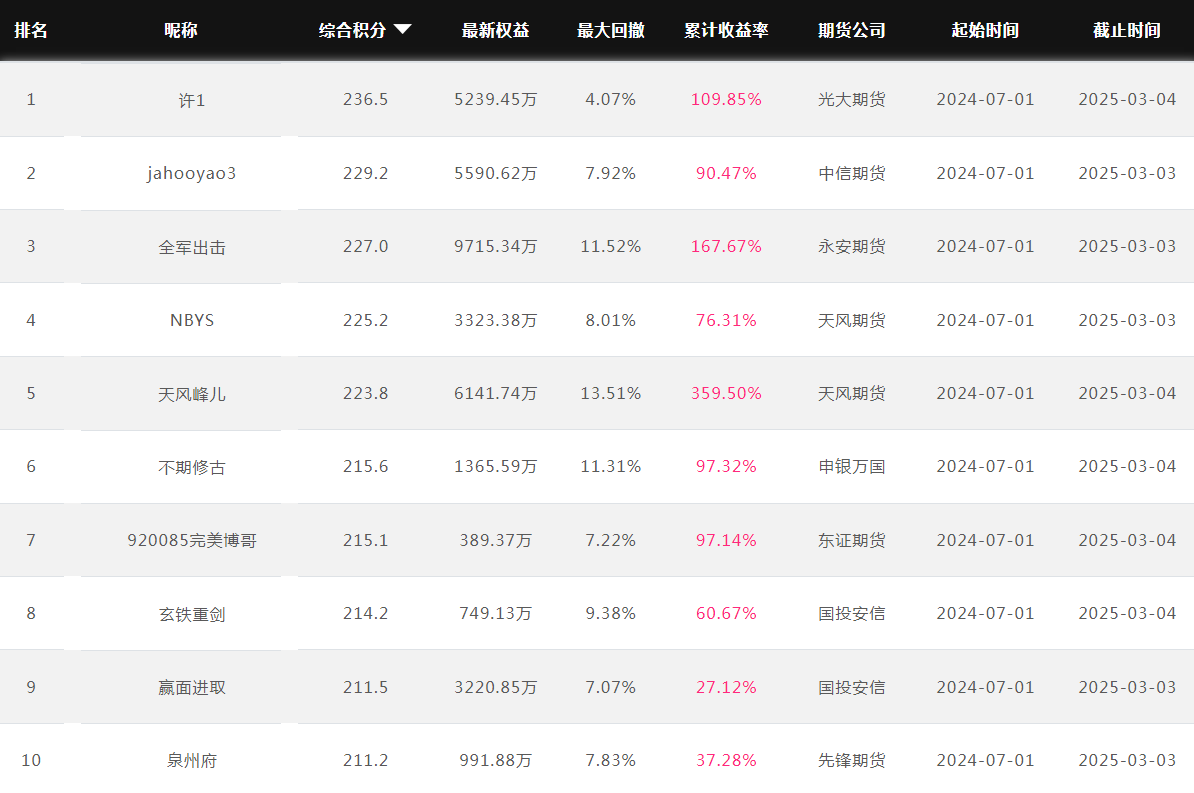Click cumulative return 27.12%
This screenshot has width=1194, height=793.
click(726, 687)
